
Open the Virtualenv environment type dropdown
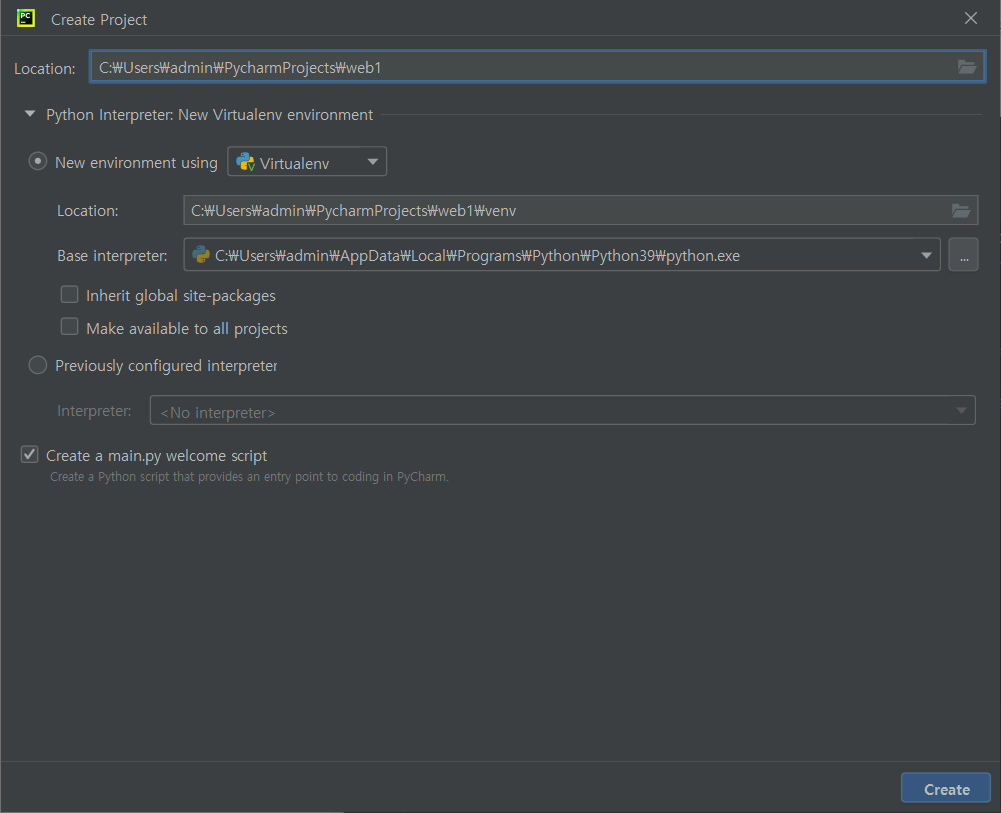point(307,162)
